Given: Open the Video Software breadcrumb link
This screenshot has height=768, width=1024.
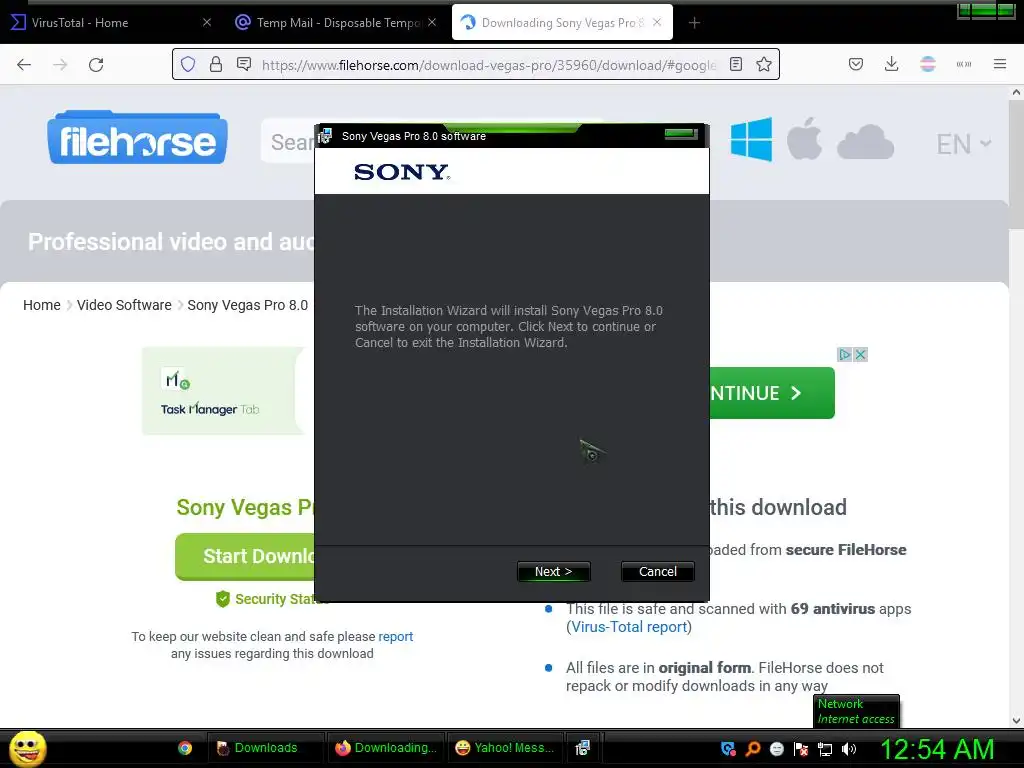Looking at the screenshot, I should [124, 305].
